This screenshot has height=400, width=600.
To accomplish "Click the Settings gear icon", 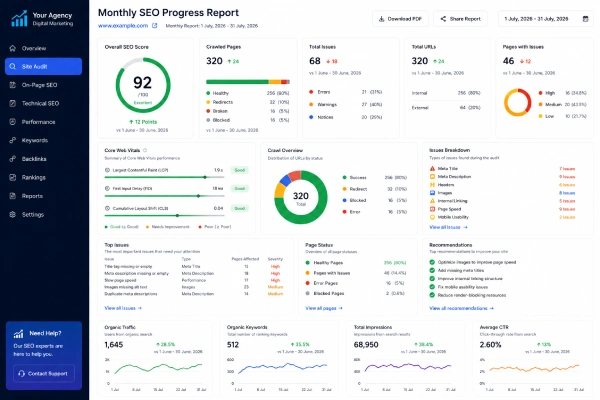I will point(13,214).
